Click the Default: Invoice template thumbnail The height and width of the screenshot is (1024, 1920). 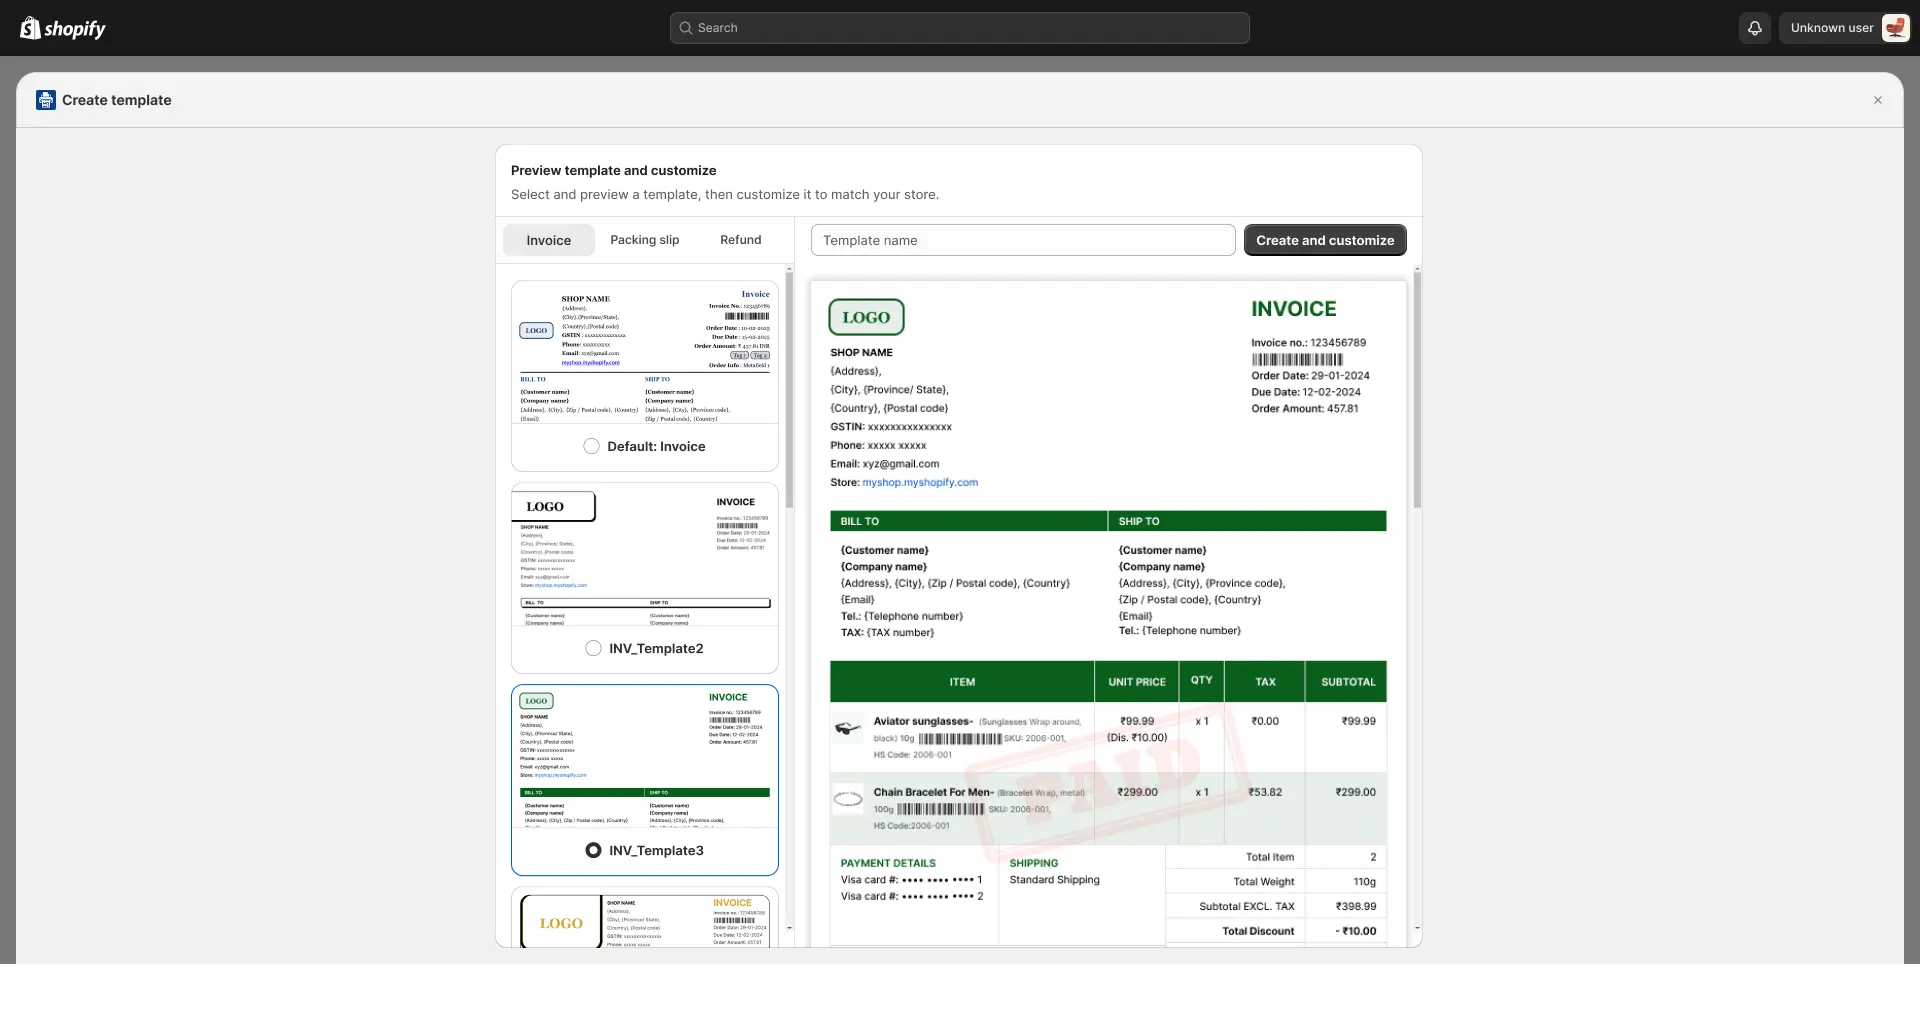click(x=645, y=353)
